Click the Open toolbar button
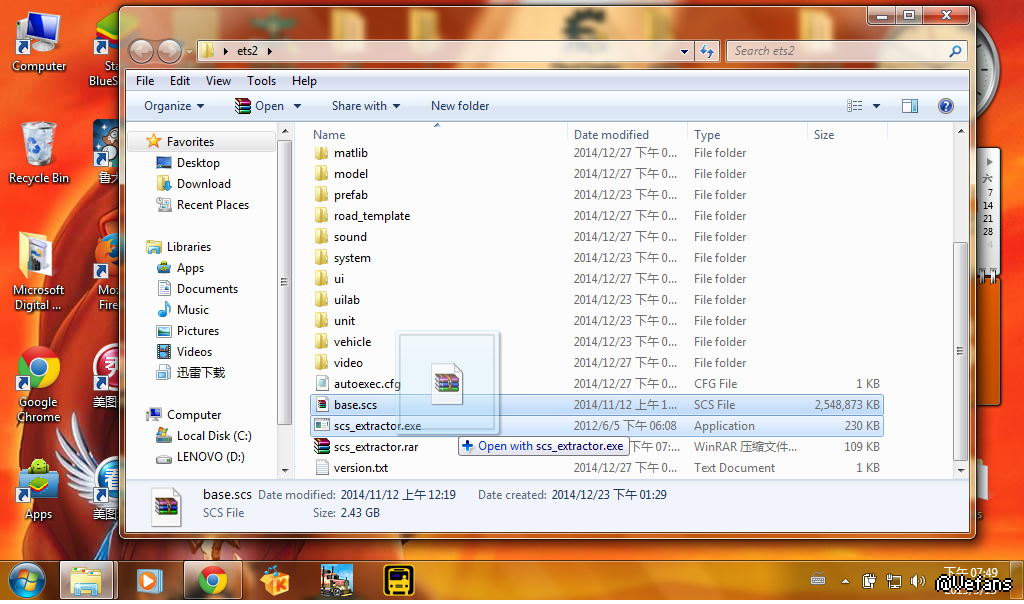Viewport: 1024px width, 604px height. point(259,106)
